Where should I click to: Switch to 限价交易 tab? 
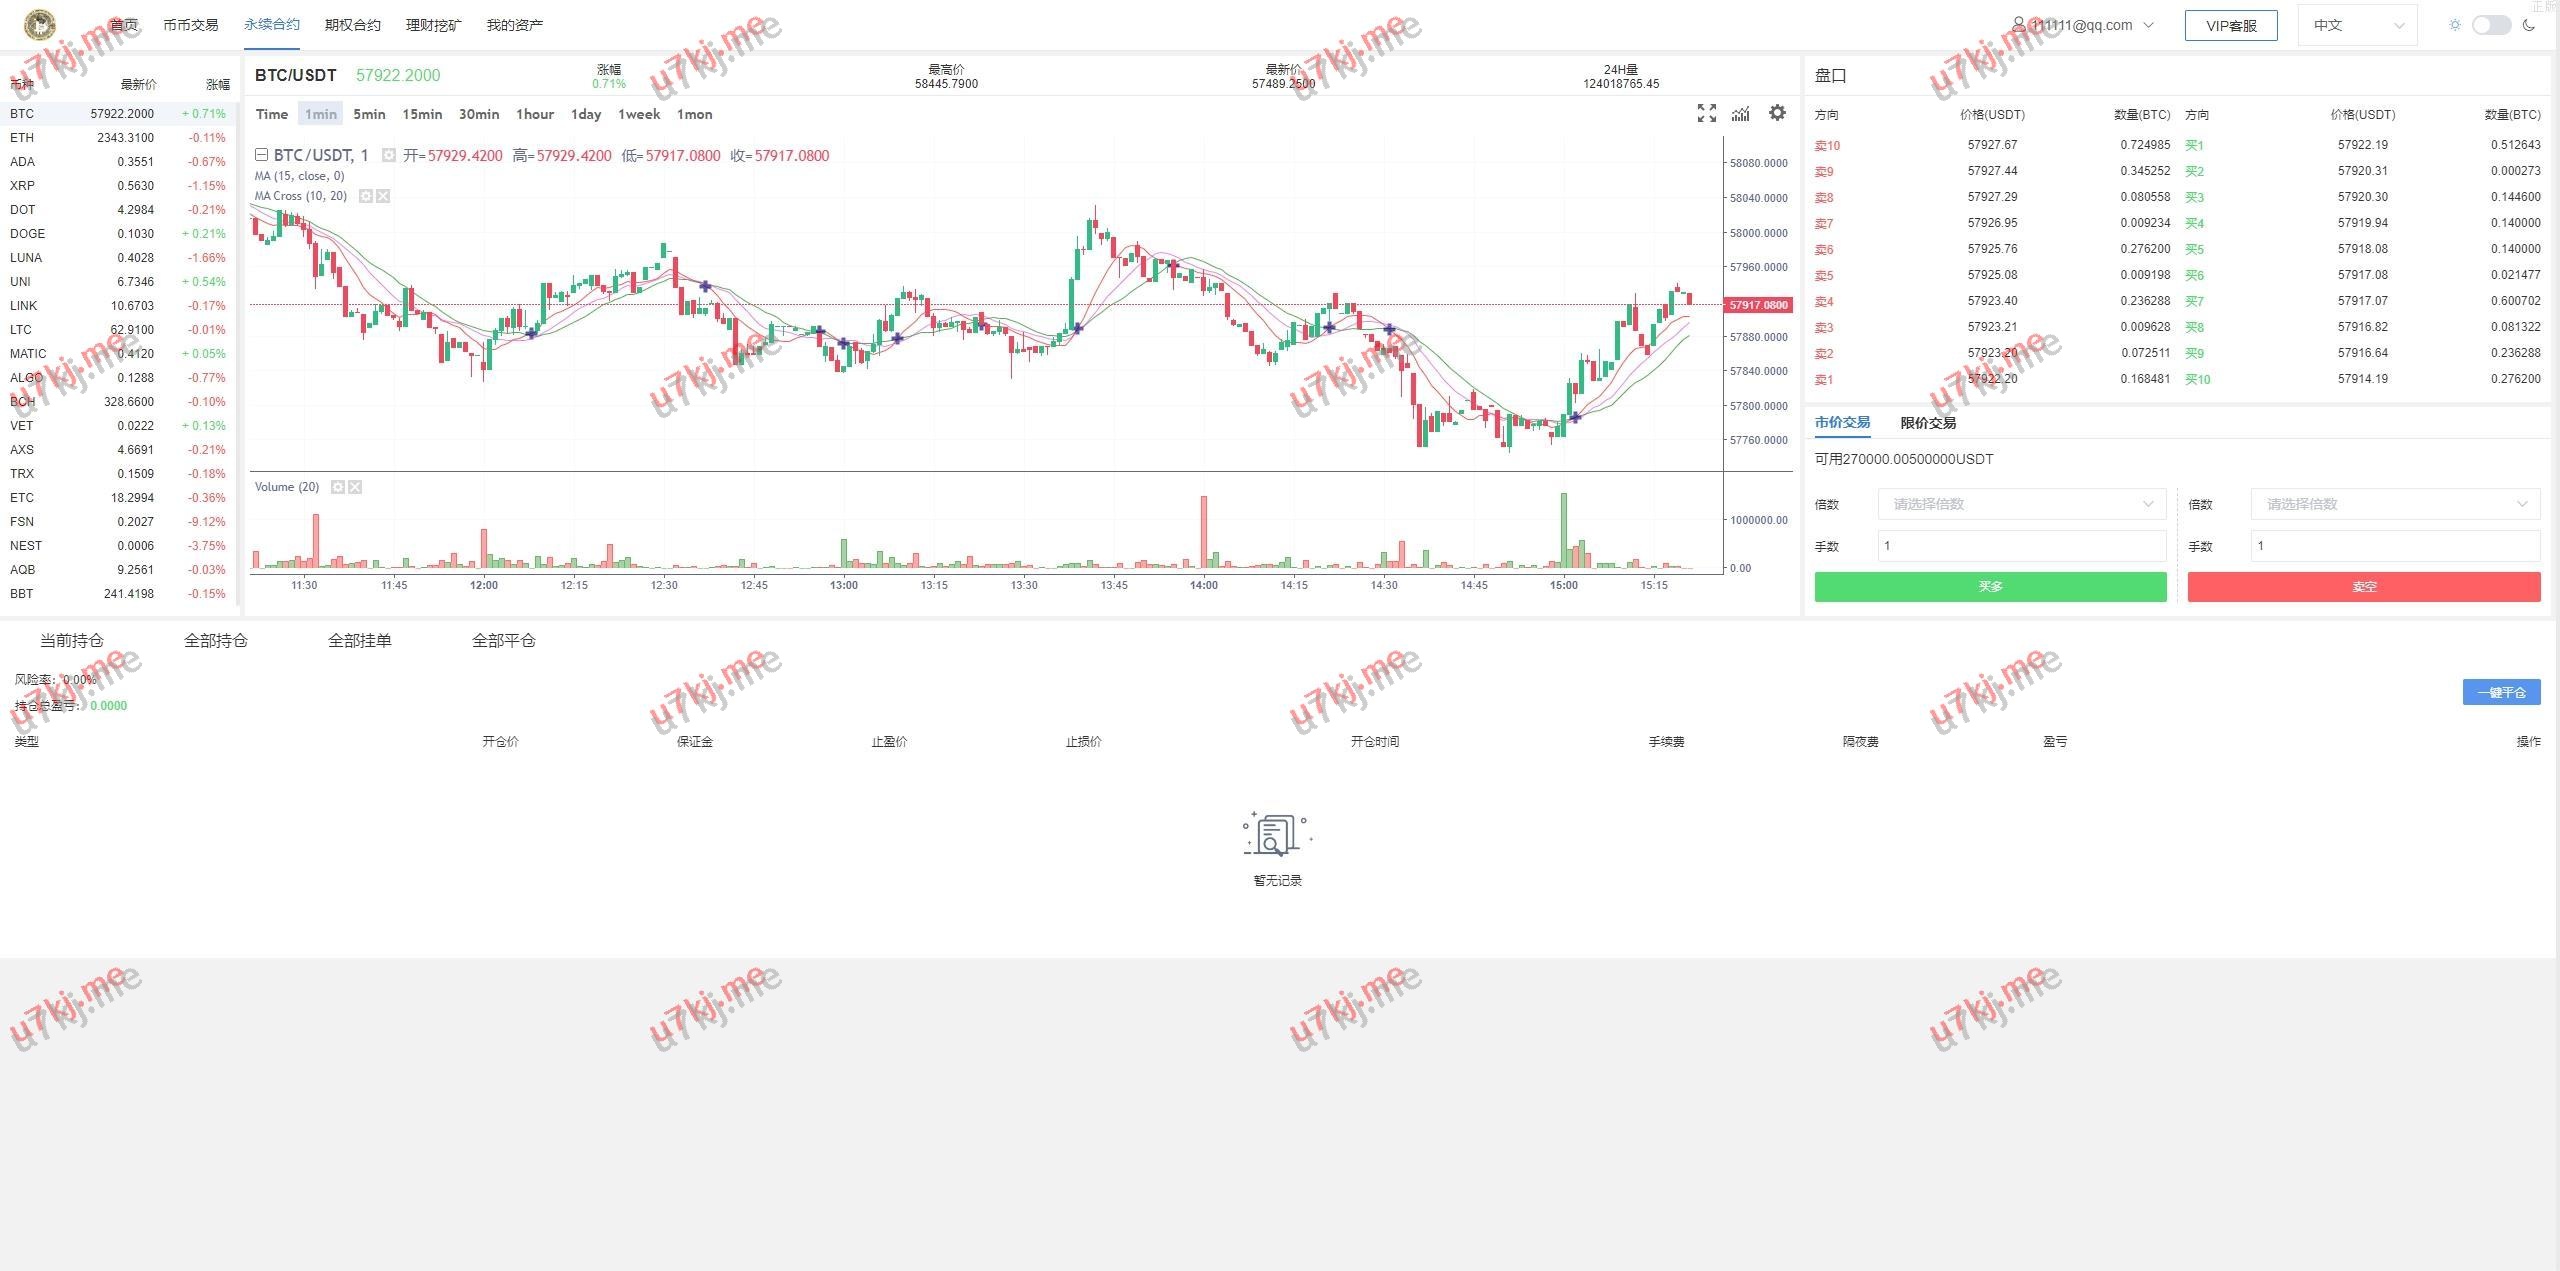1927,423
